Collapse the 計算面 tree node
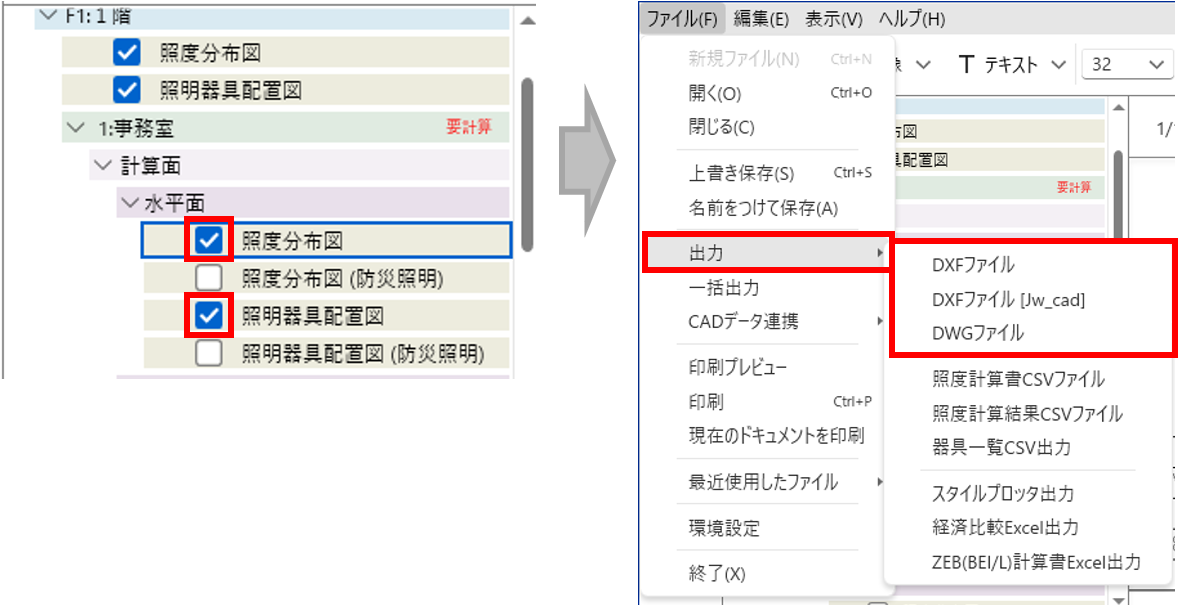 (101, 165)
